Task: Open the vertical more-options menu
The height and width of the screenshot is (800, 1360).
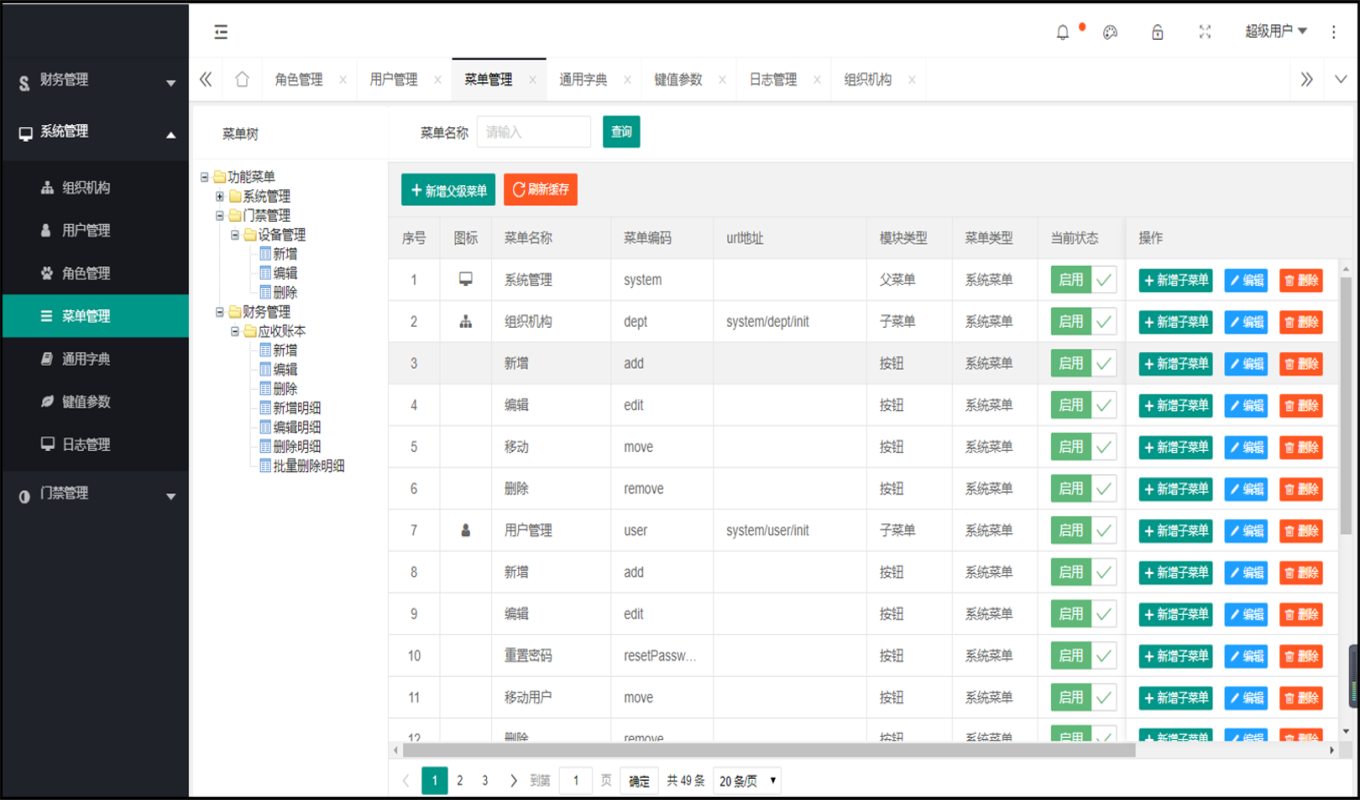Action: click(x=1334, y=32)
